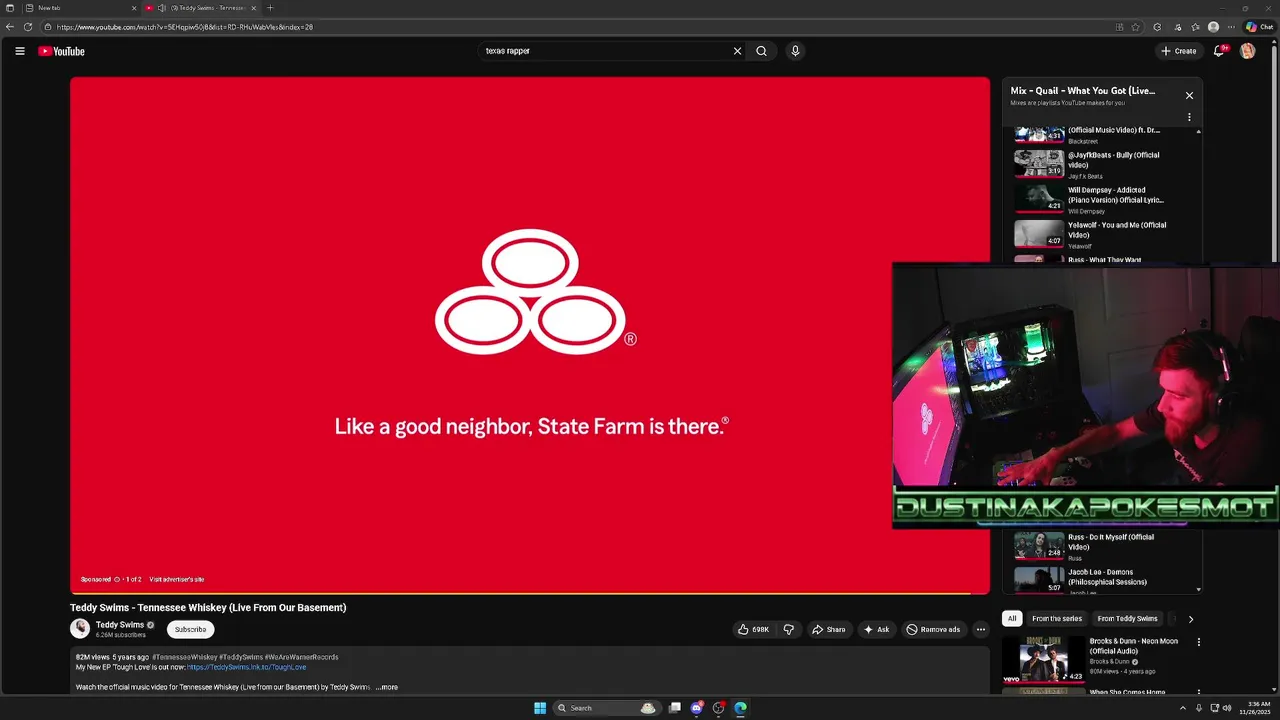Click the Ask button
Screen dimensions: 1280x720
pos(876,629)
